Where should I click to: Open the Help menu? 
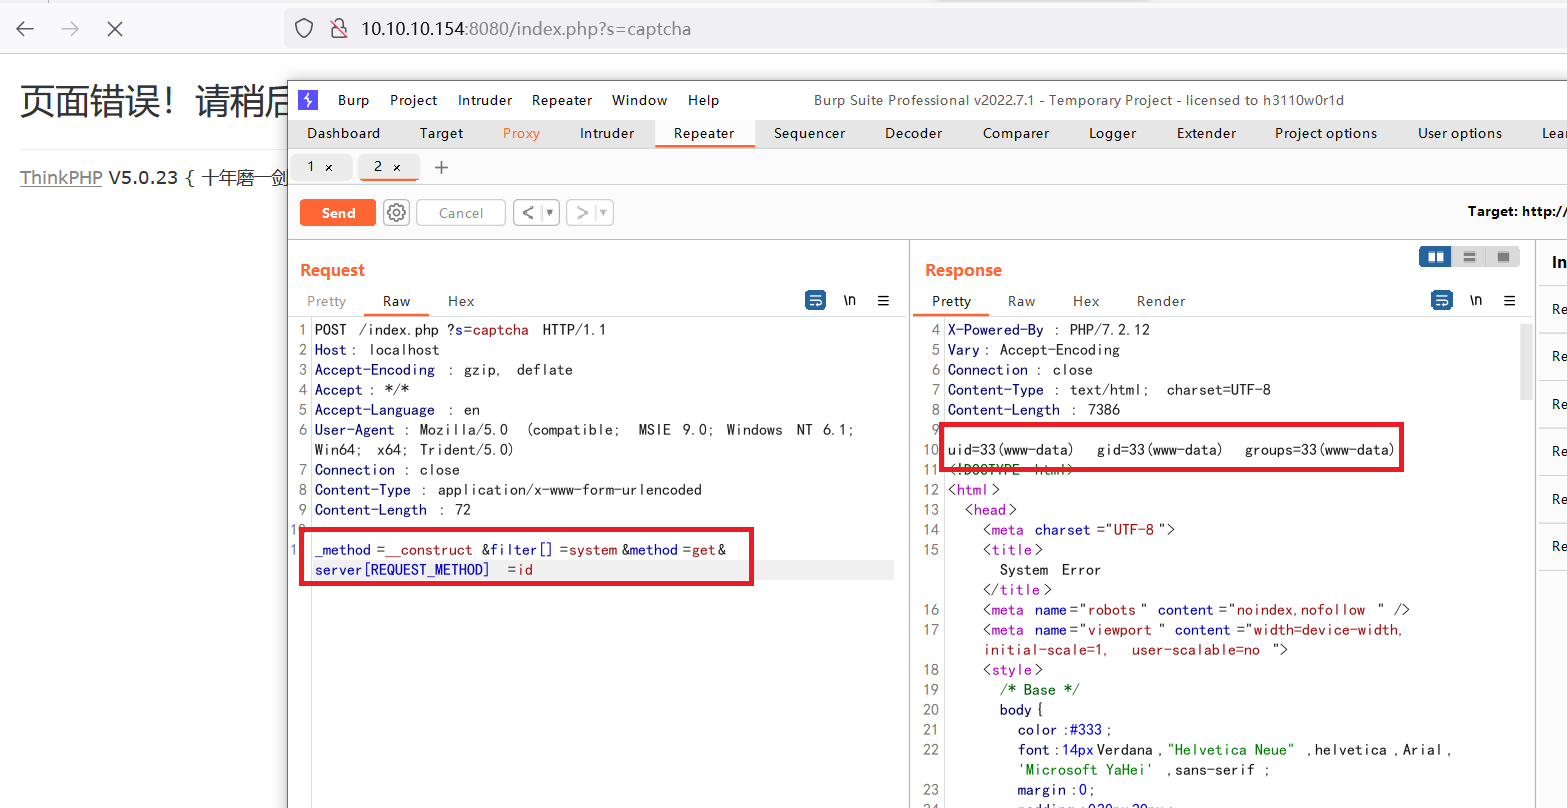click(x=704, y=100)
